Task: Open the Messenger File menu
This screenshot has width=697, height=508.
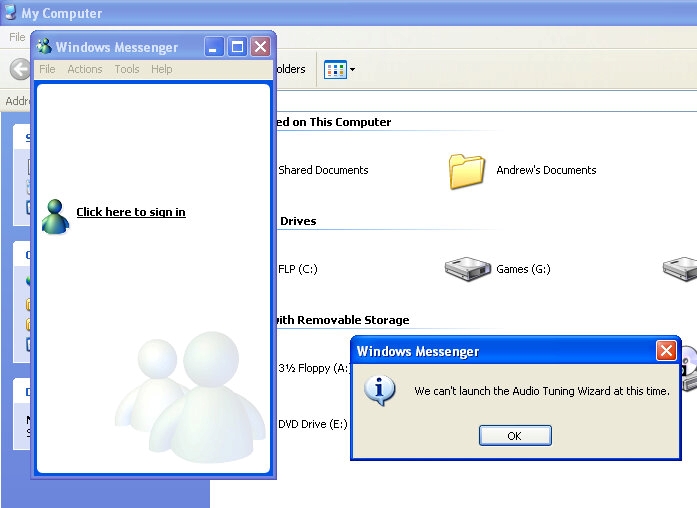Action: tap(47, 69)
